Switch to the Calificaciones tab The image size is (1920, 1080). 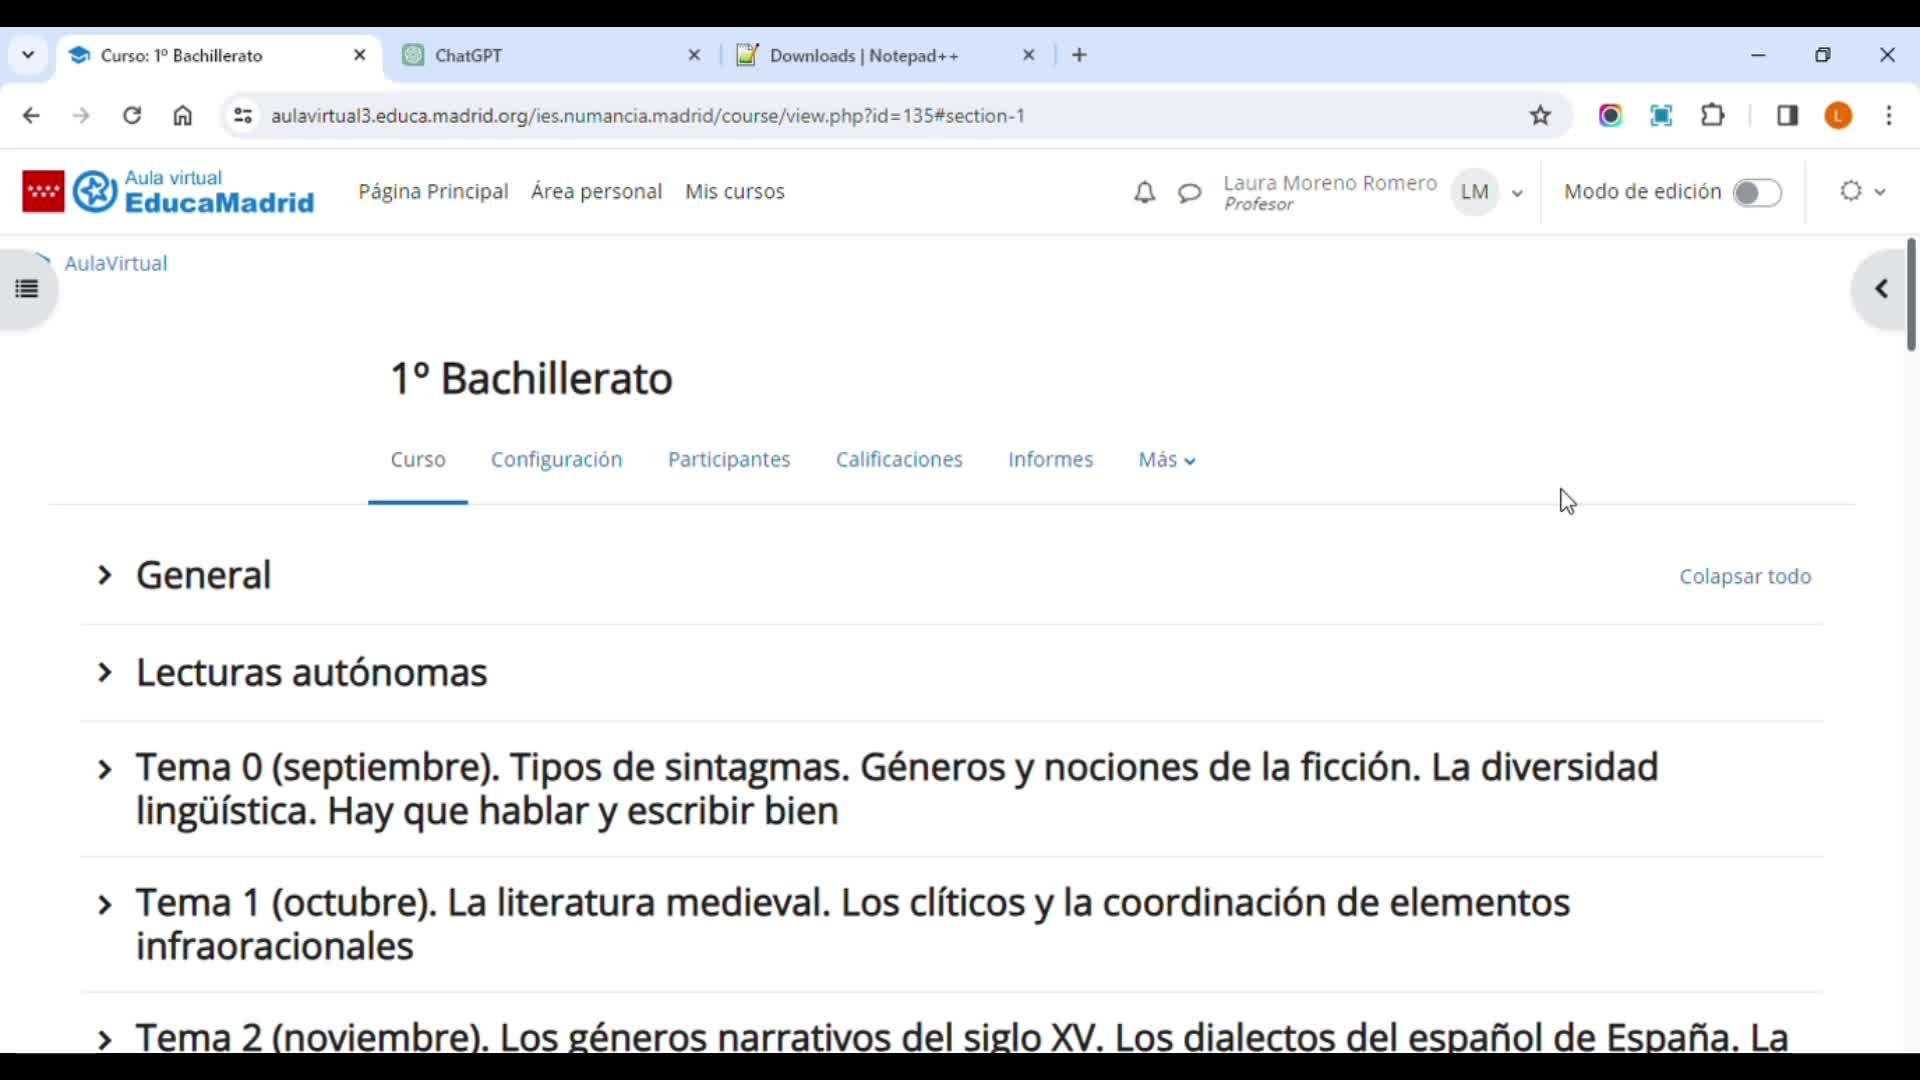(898, 459)
